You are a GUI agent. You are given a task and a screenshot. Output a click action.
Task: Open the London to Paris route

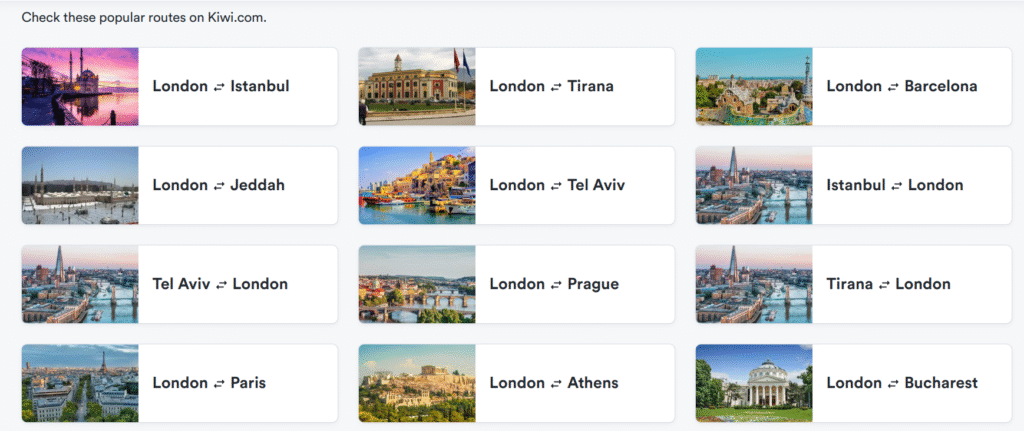209,383
